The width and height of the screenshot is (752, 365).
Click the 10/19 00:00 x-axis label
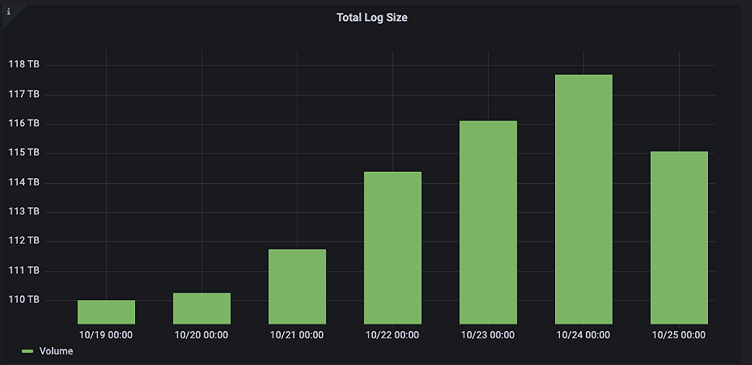(x=106, y=335)
